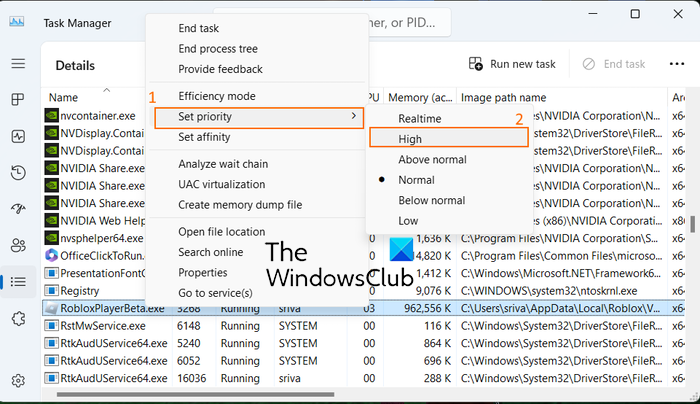Open the Performance page icon in sidebar
Screen dimensions: 700x404
(x=18, y=136)
